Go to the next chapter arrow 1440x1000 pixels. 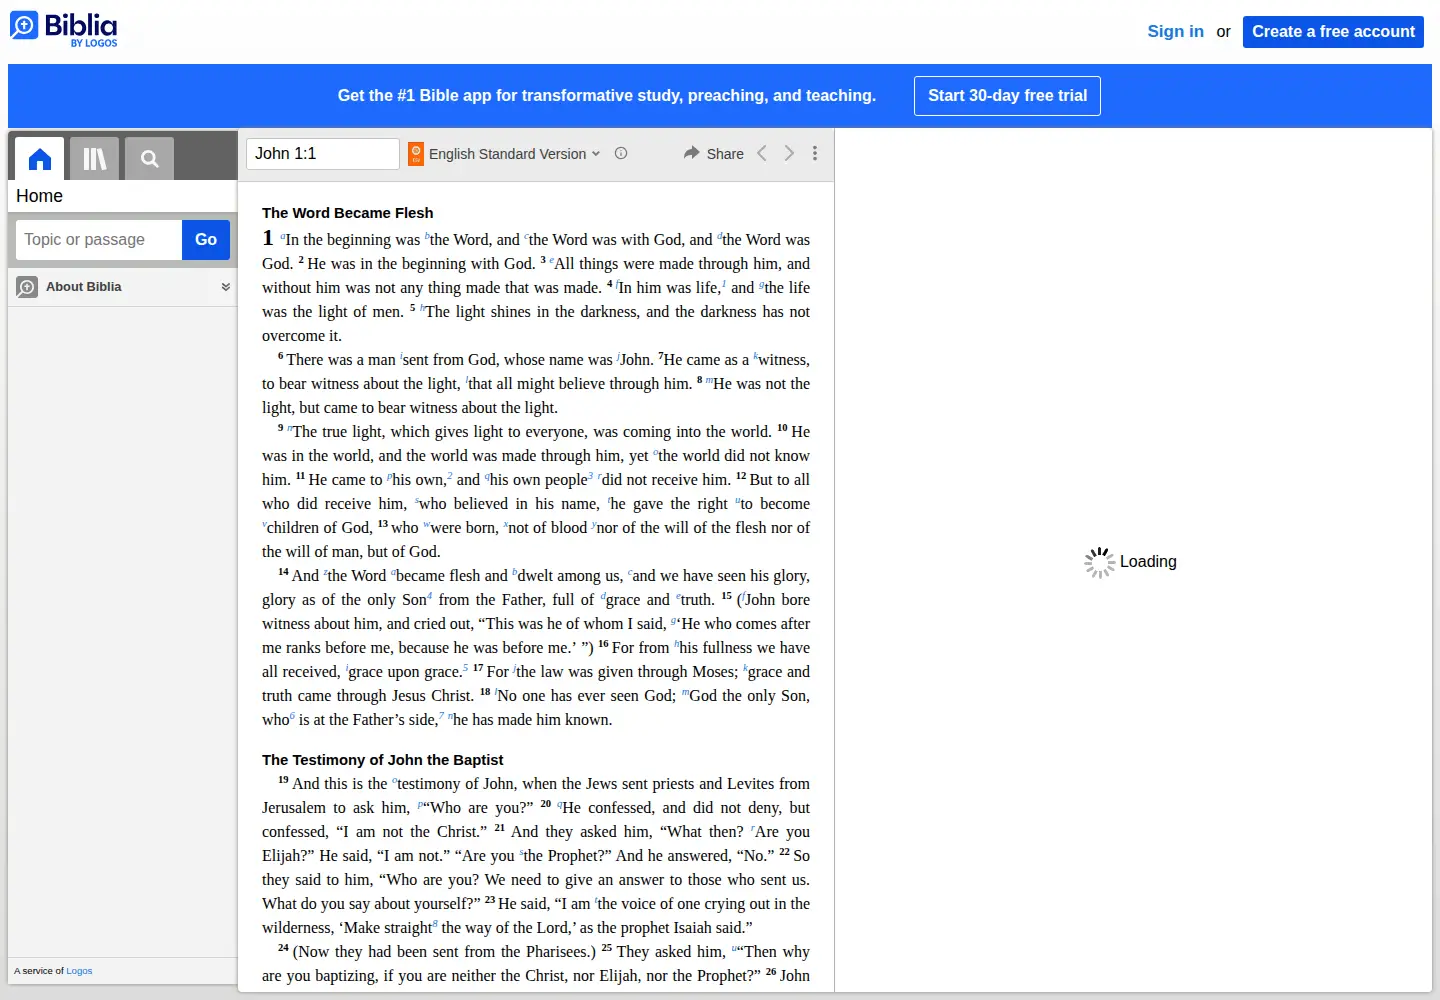tap(789, 153)
